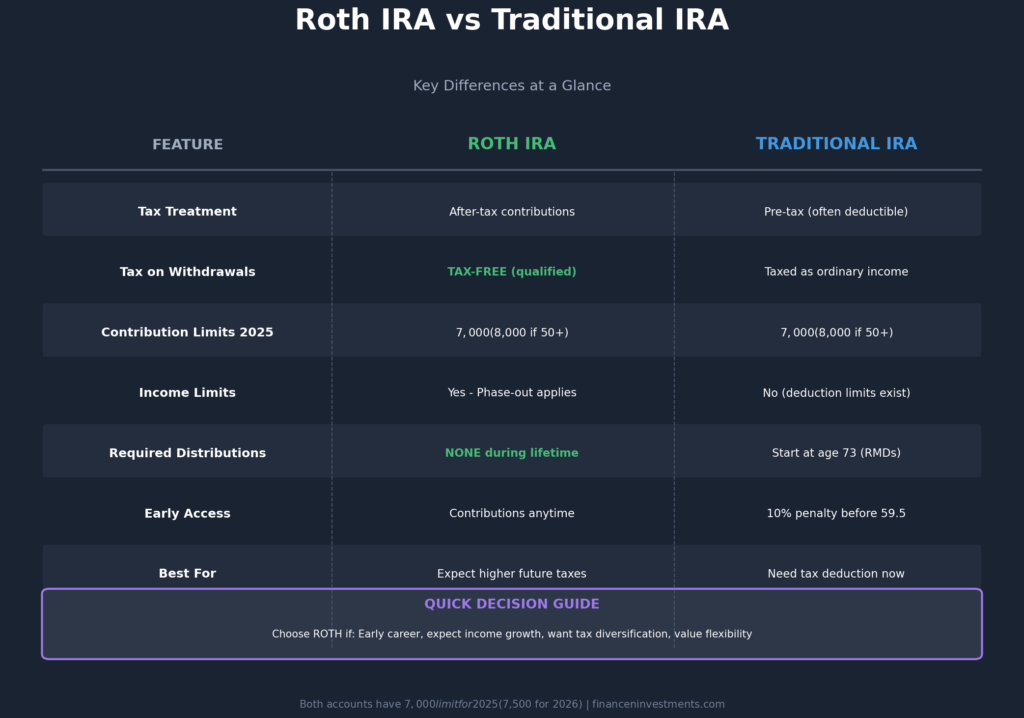Select Yes - Phase-out applies cell
1024x718 pixels.
click(x=512, y=392)
